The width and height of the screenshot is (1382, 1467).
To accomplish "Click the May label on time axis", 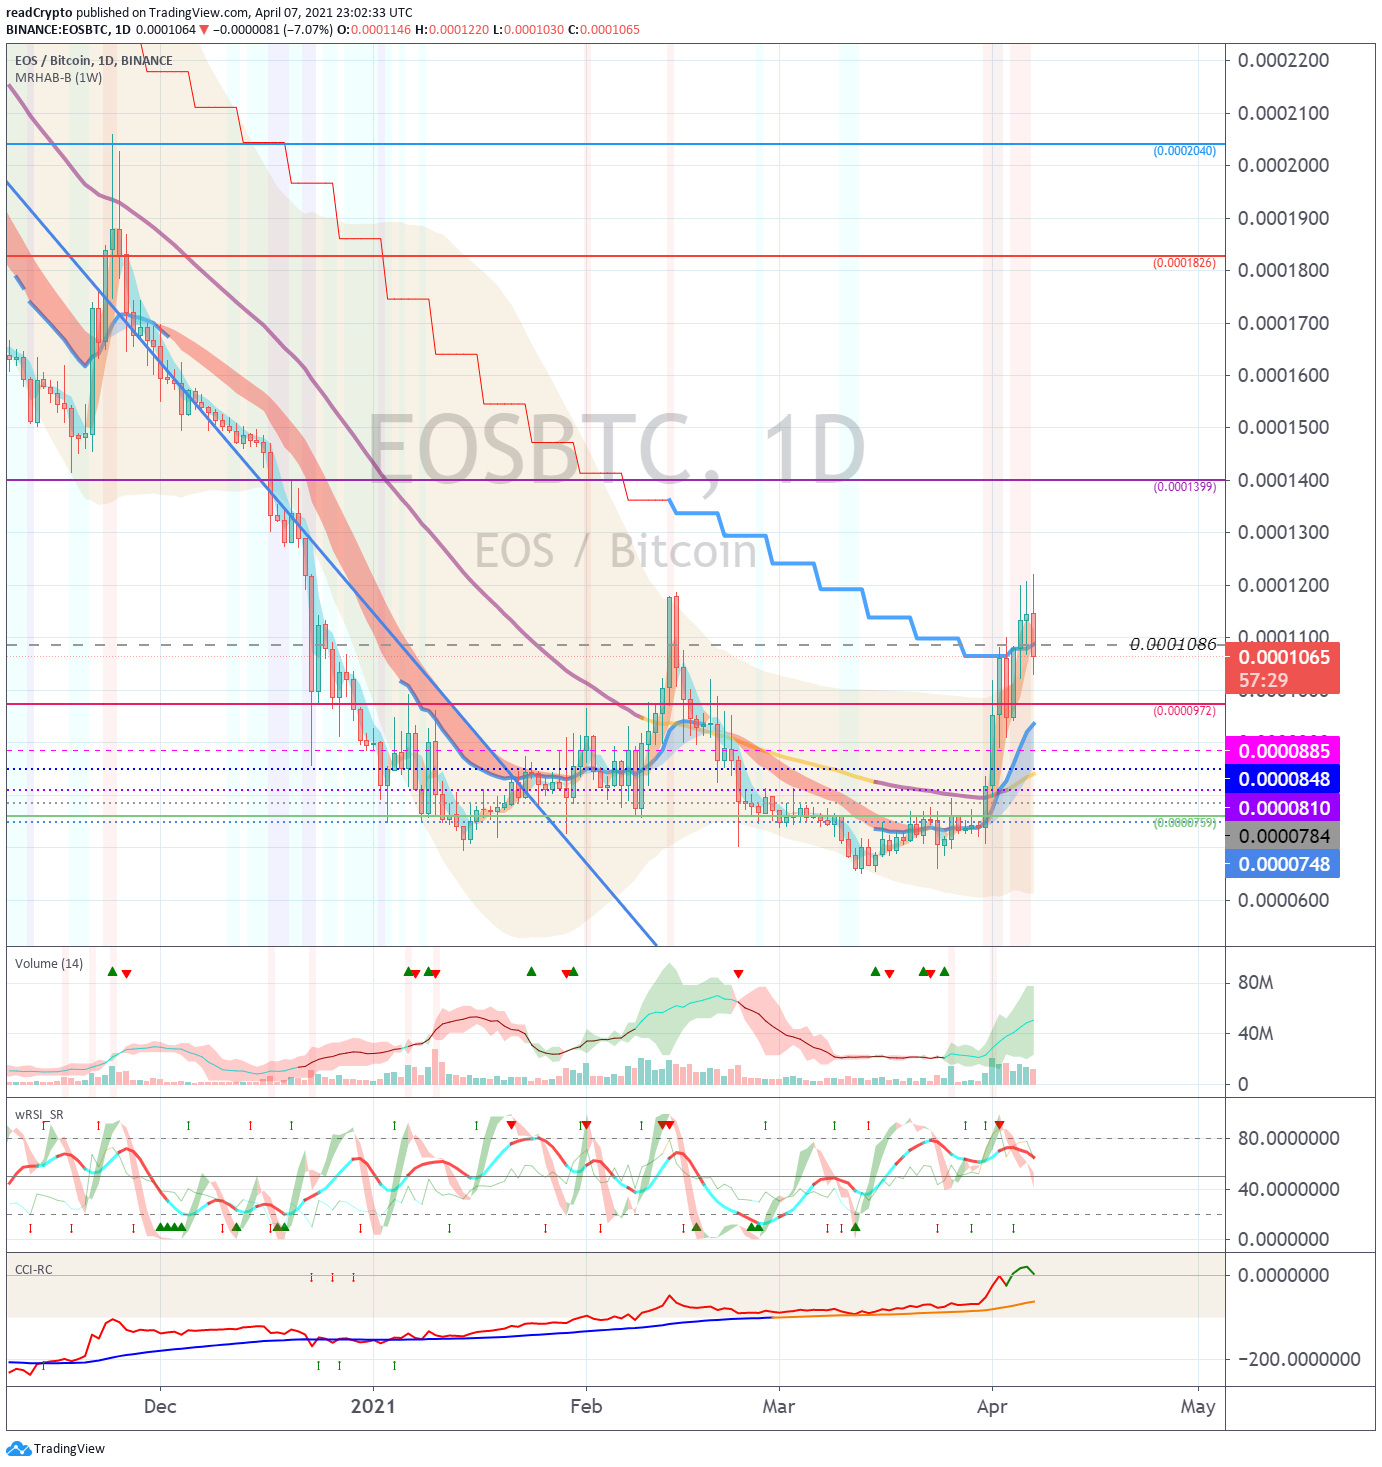I will tap(1198, 1406).
